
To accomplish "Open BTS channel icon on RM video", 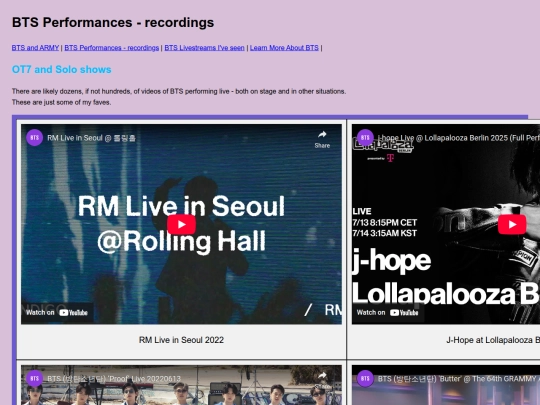I will [x=35, y=138].
